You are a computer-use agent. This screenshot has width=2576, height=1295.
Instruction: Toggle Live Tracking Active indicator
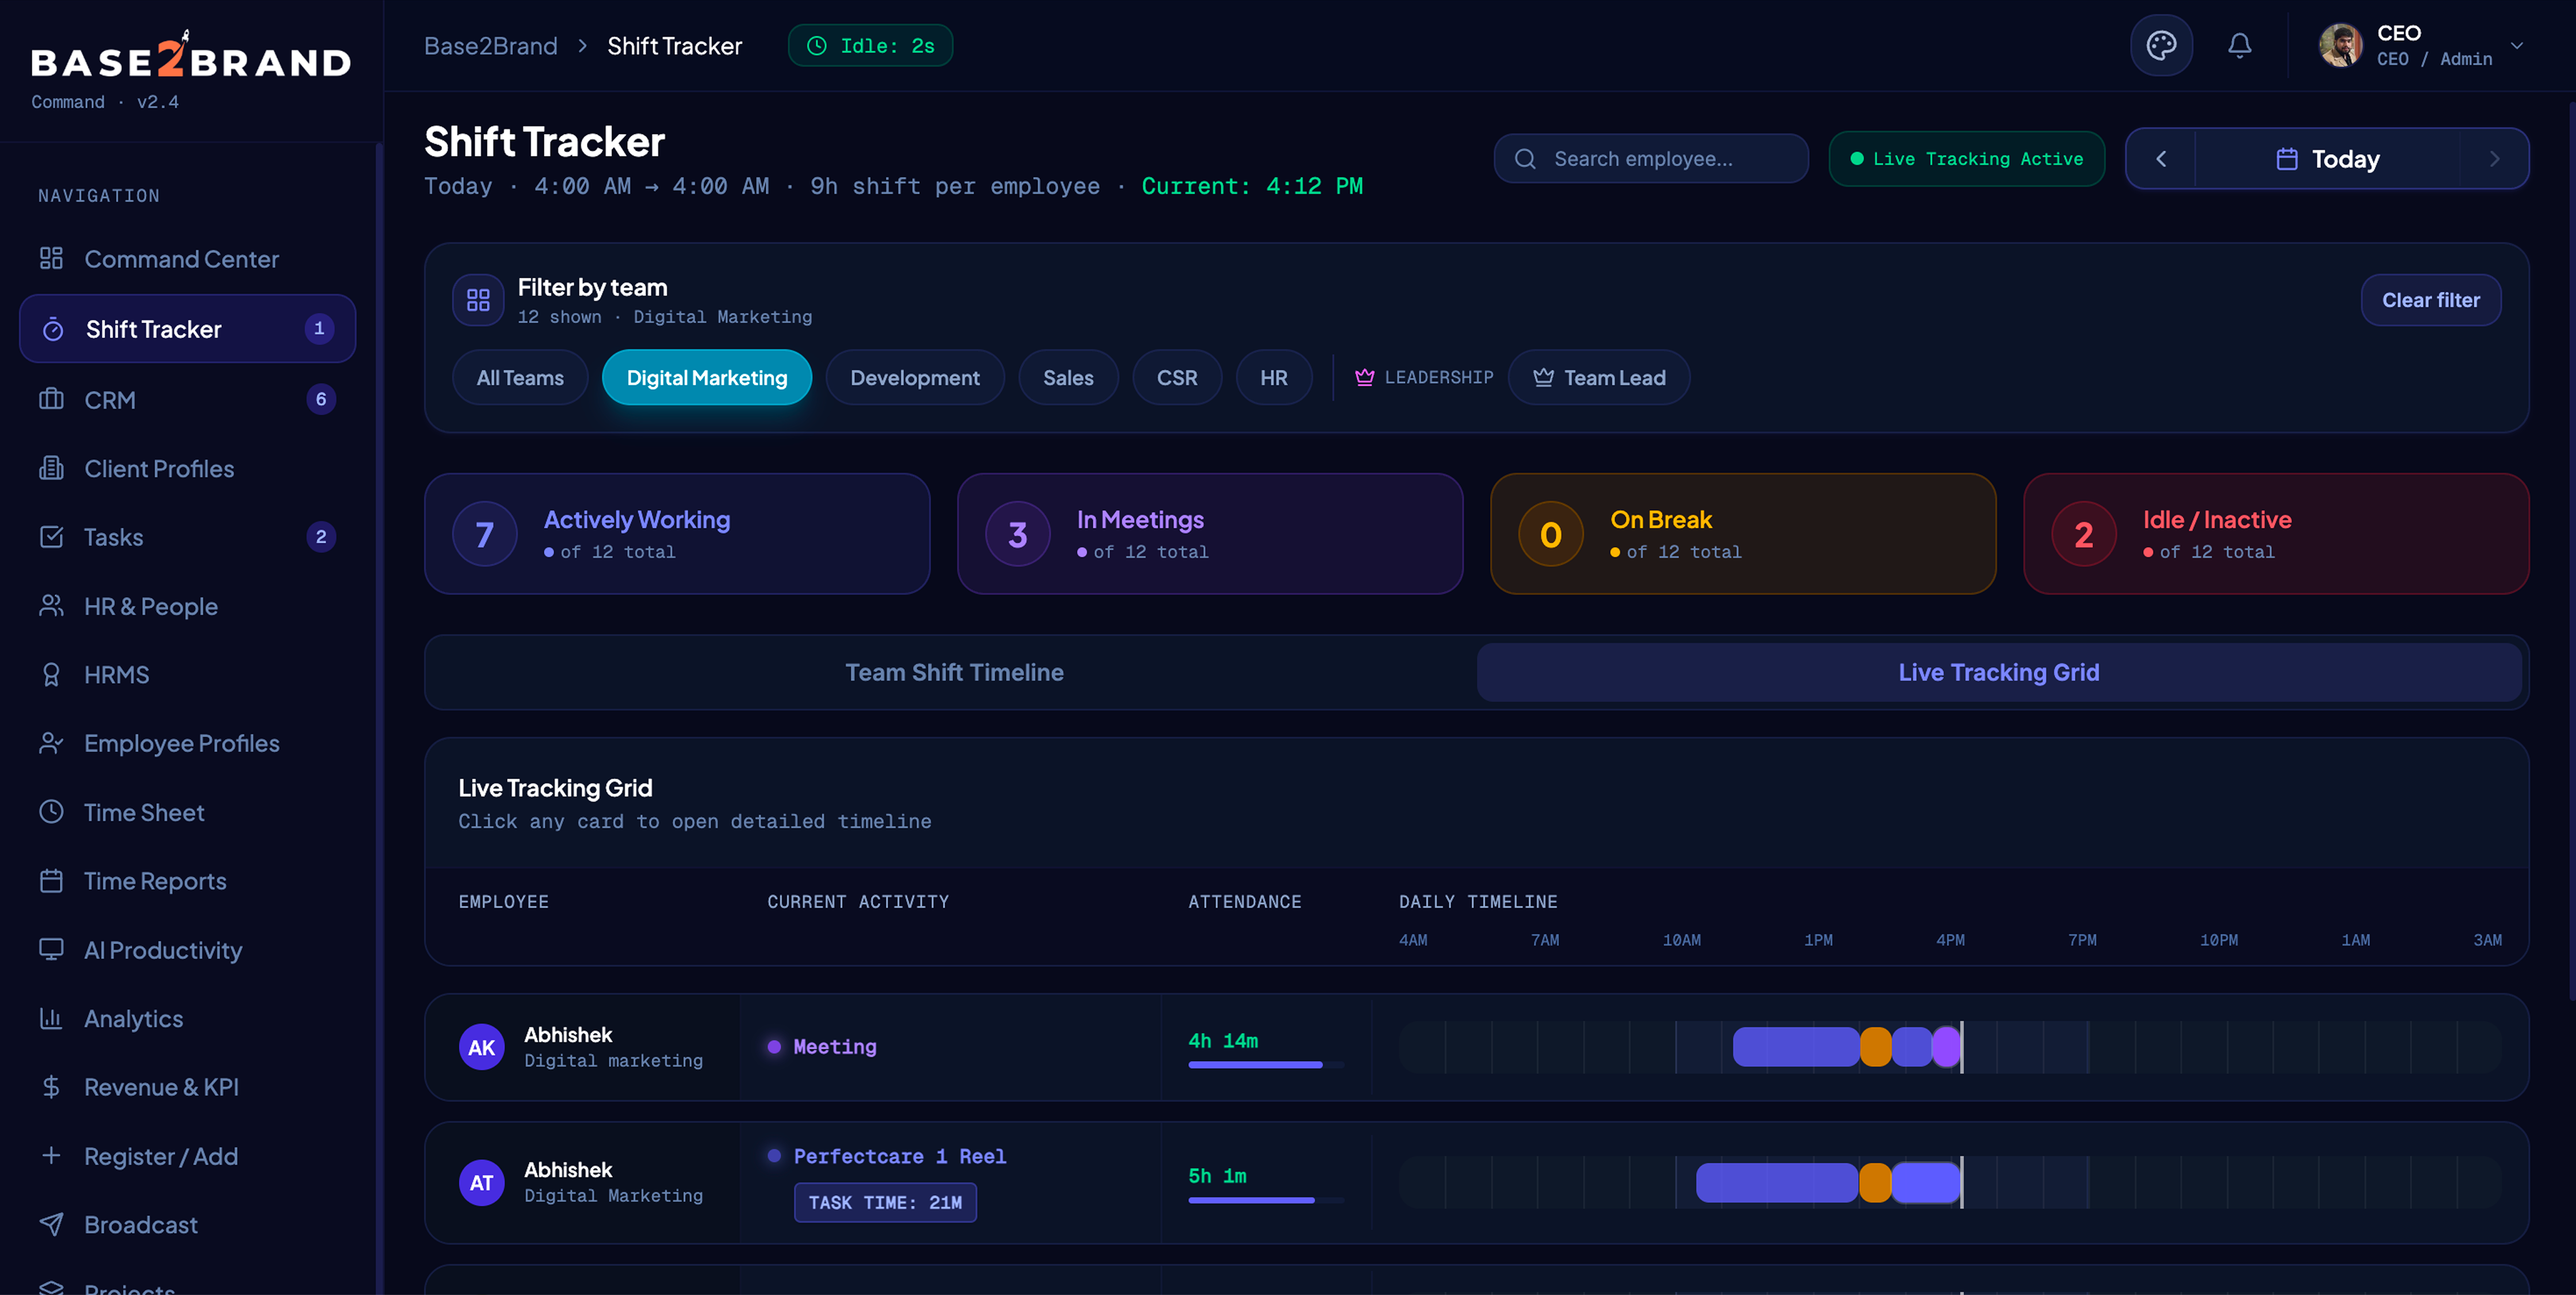click(1967, 159)
